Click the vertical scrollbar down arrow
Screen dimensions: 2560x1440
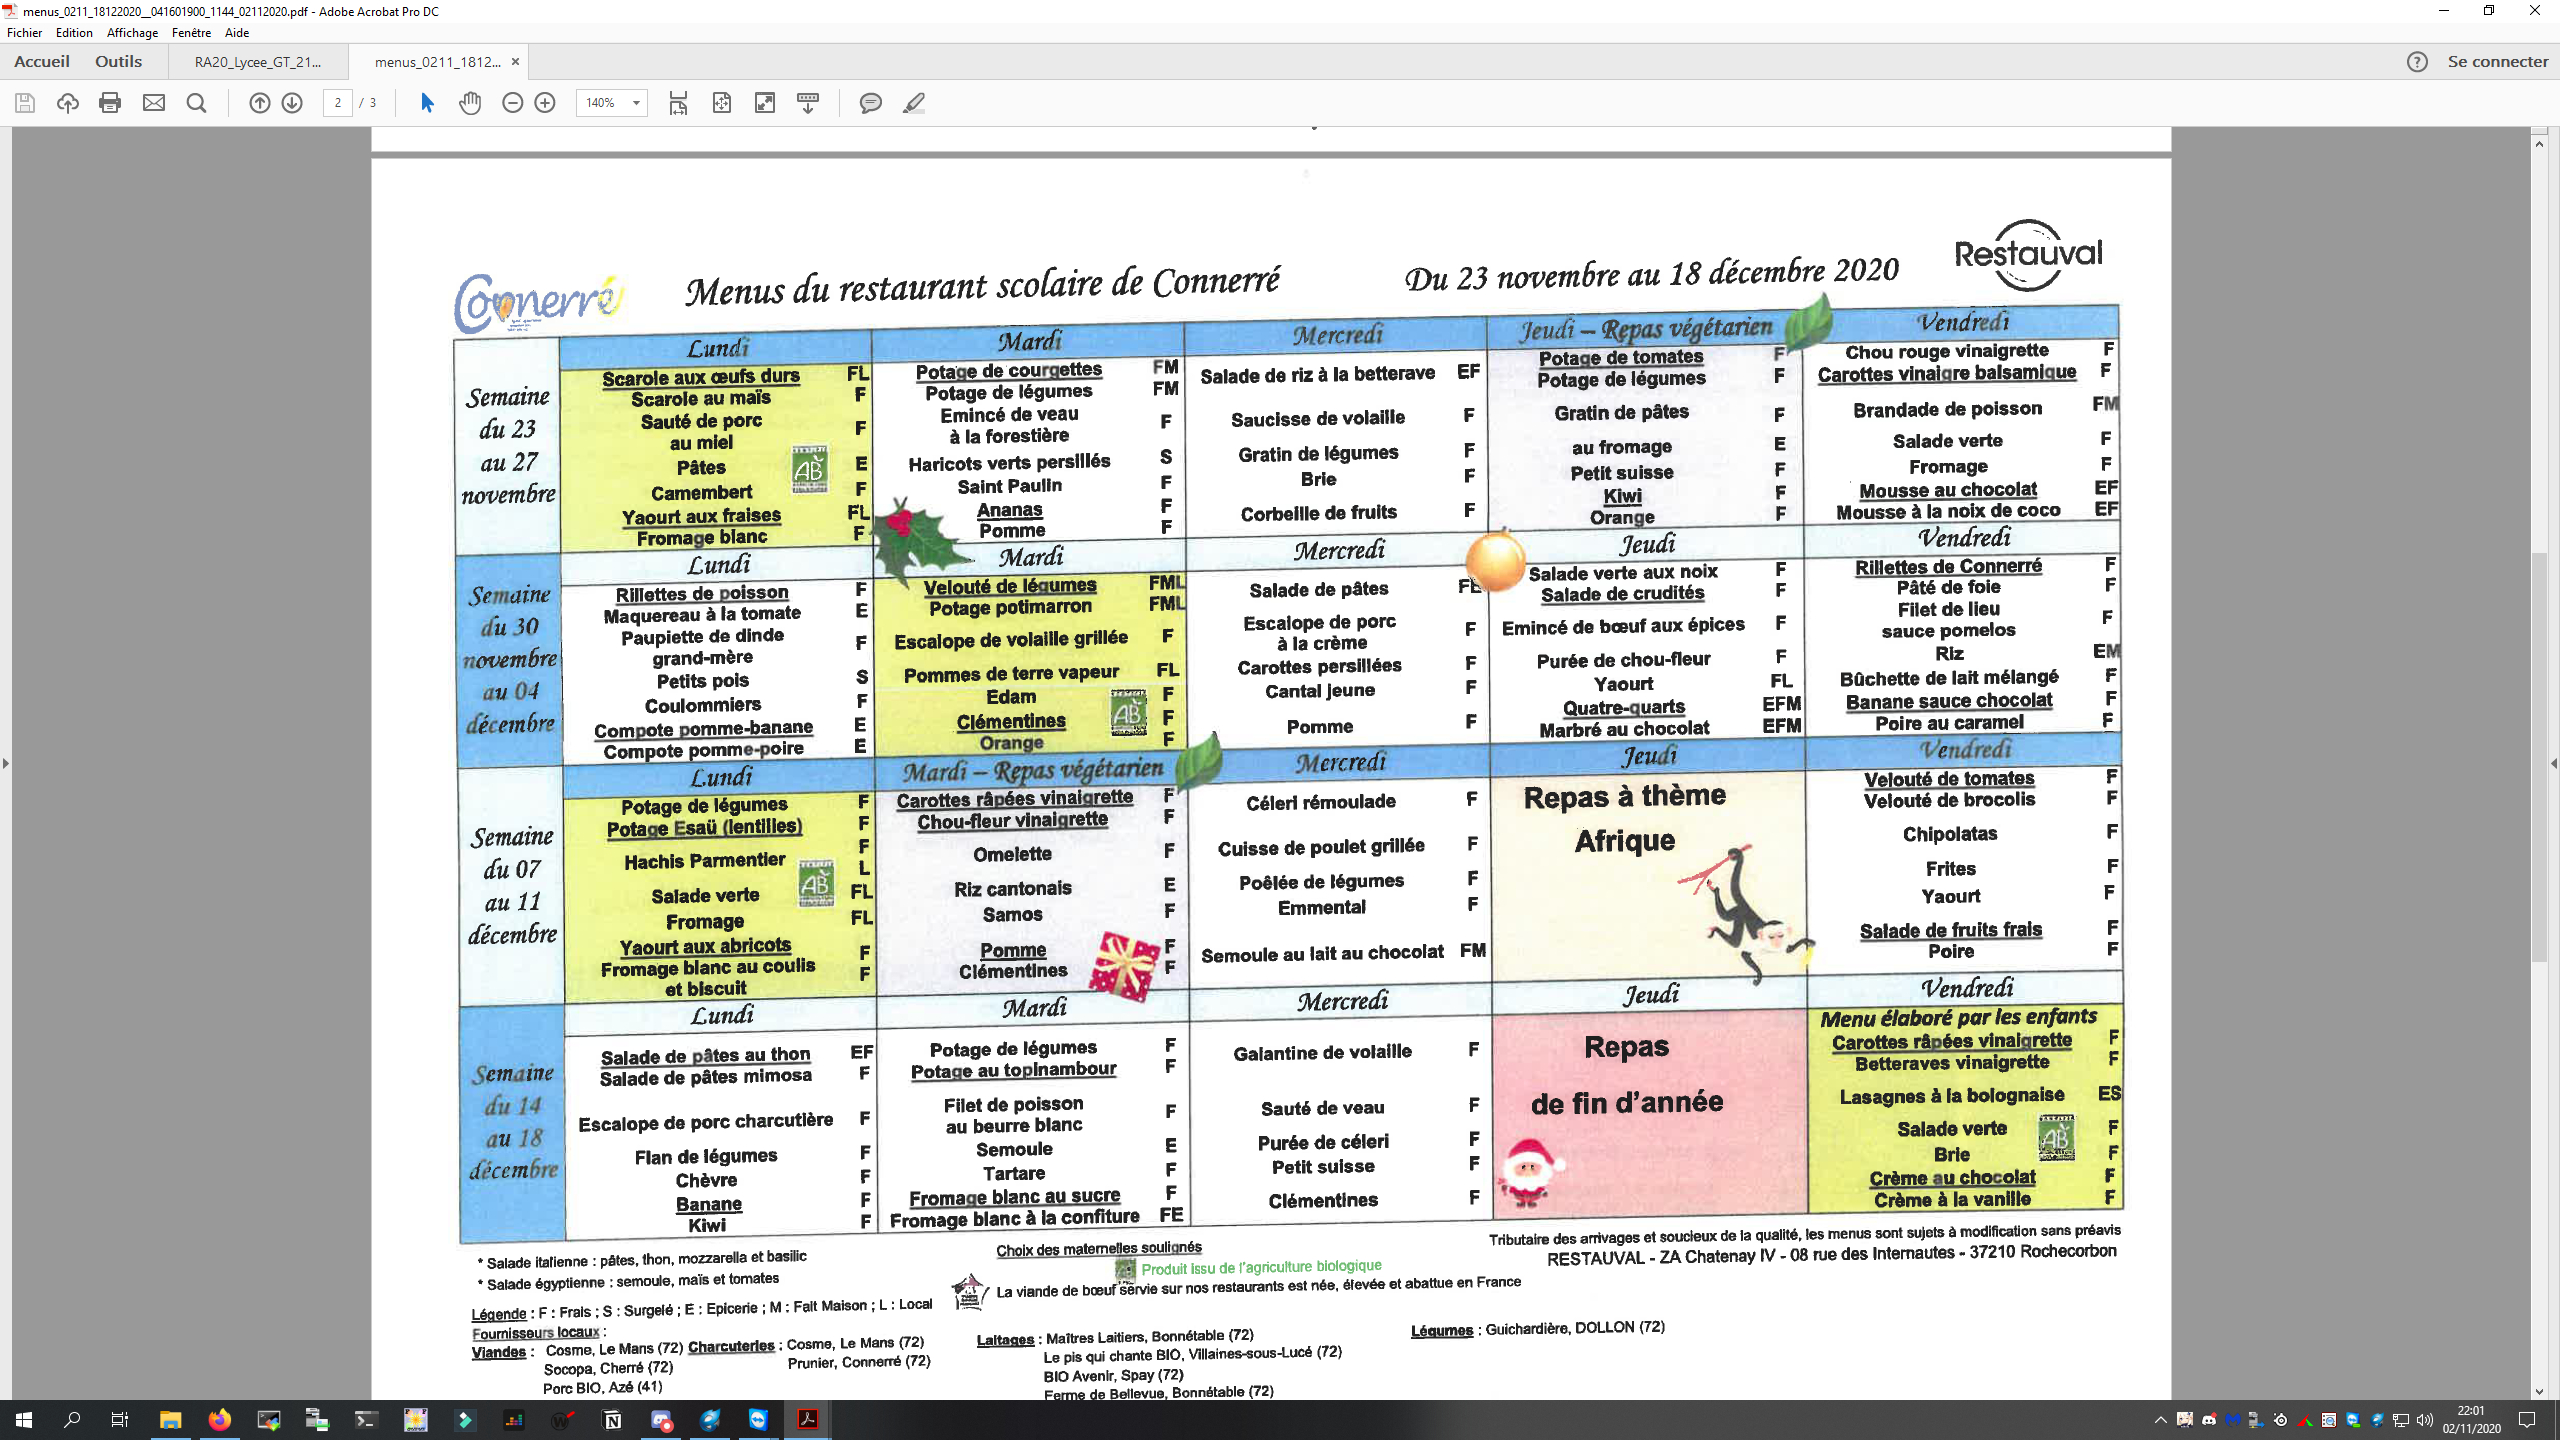tap(2539, 1392)
